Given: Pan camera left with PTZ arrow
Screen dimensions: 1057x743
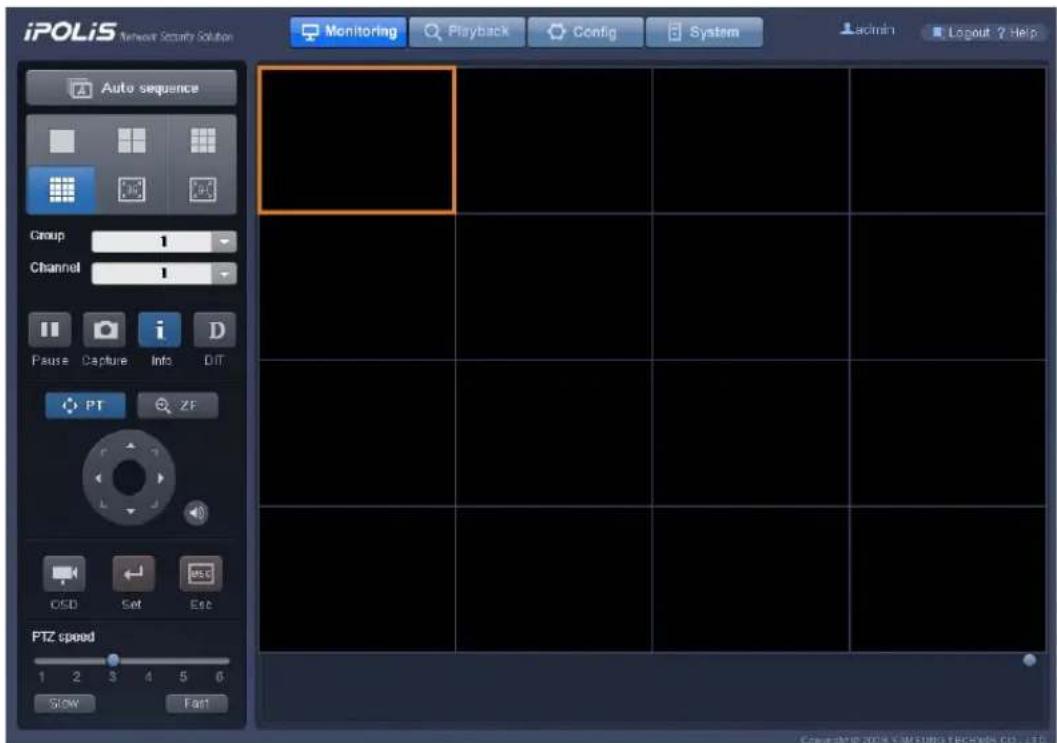Looking at the screenshot, I should (98, 478).
